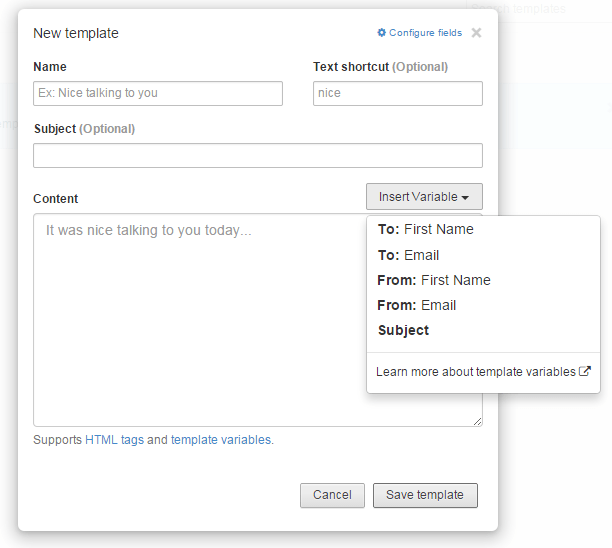Viewport: 612px width, 548px height.
Task: Follow the HTML tags link
Action: point(114,439)
